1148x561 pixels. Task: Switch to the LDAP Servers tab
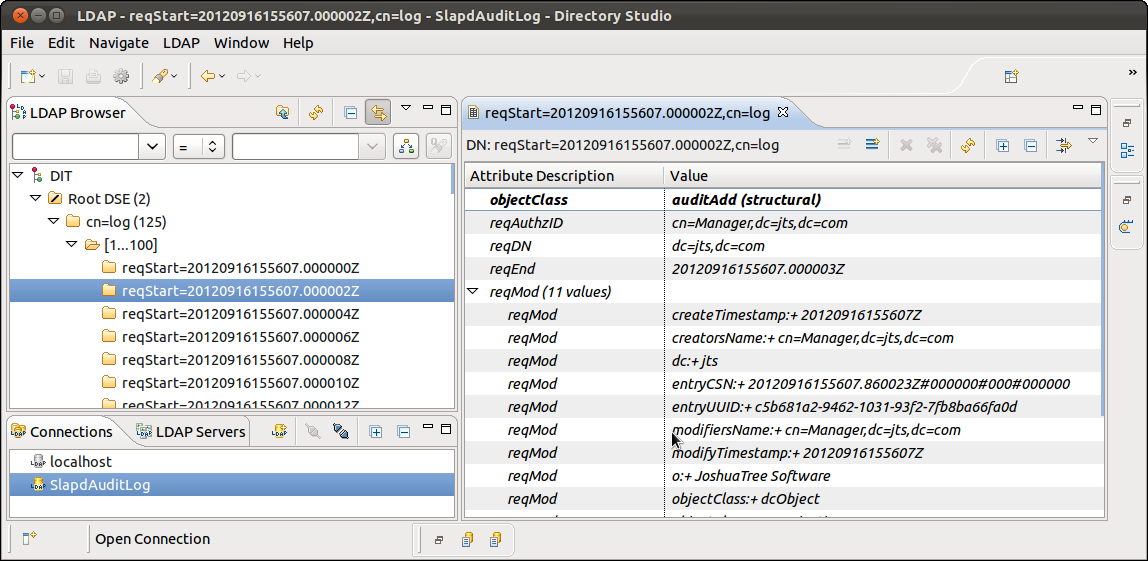tap(190, 432)
